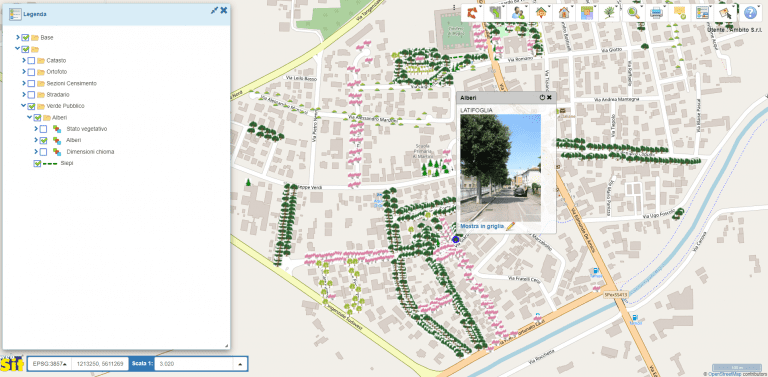Click the pencil edit icon in the popup
This screenshot has height=377, width=768.
[511, 226]
